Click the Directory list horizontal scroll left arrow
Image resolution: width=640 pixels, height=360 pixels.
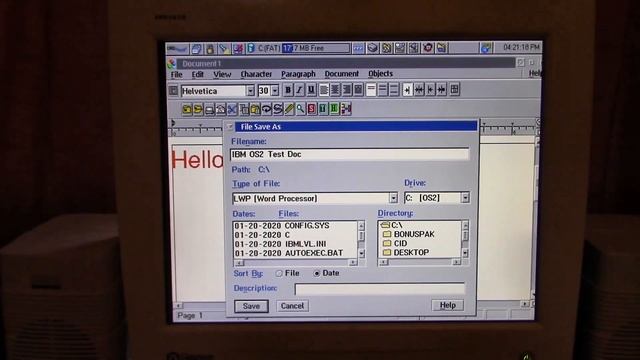coord(383,262)
